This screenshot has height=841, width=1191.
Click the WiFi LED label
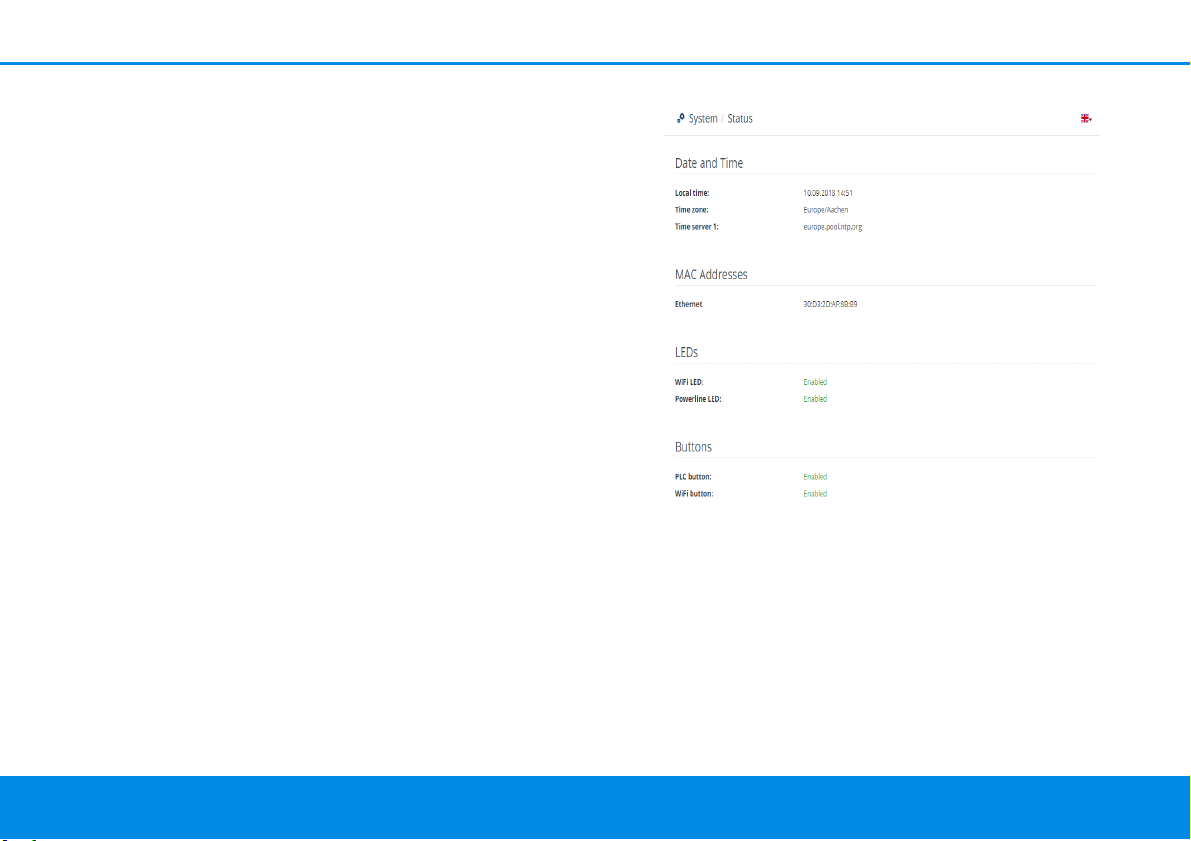(689, 382)
